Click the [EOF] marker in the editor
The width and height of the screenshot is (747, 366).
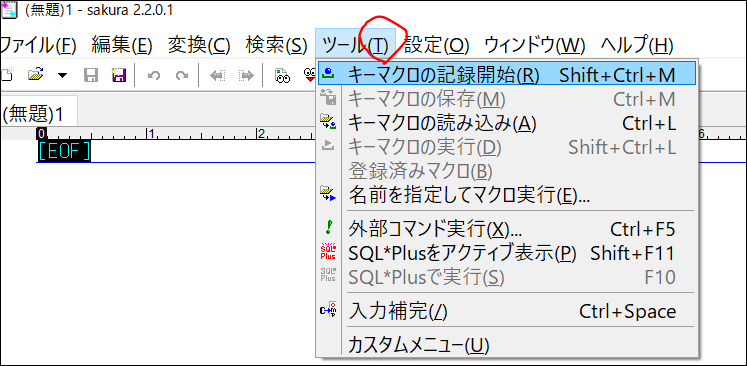[63, 151]
